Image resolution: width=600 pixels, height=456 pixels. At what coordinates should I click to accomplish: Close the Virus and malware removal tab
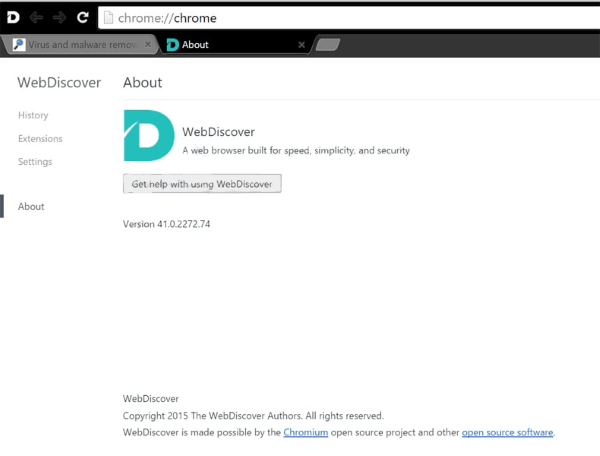pyautogui.click(x=148, y=44)
